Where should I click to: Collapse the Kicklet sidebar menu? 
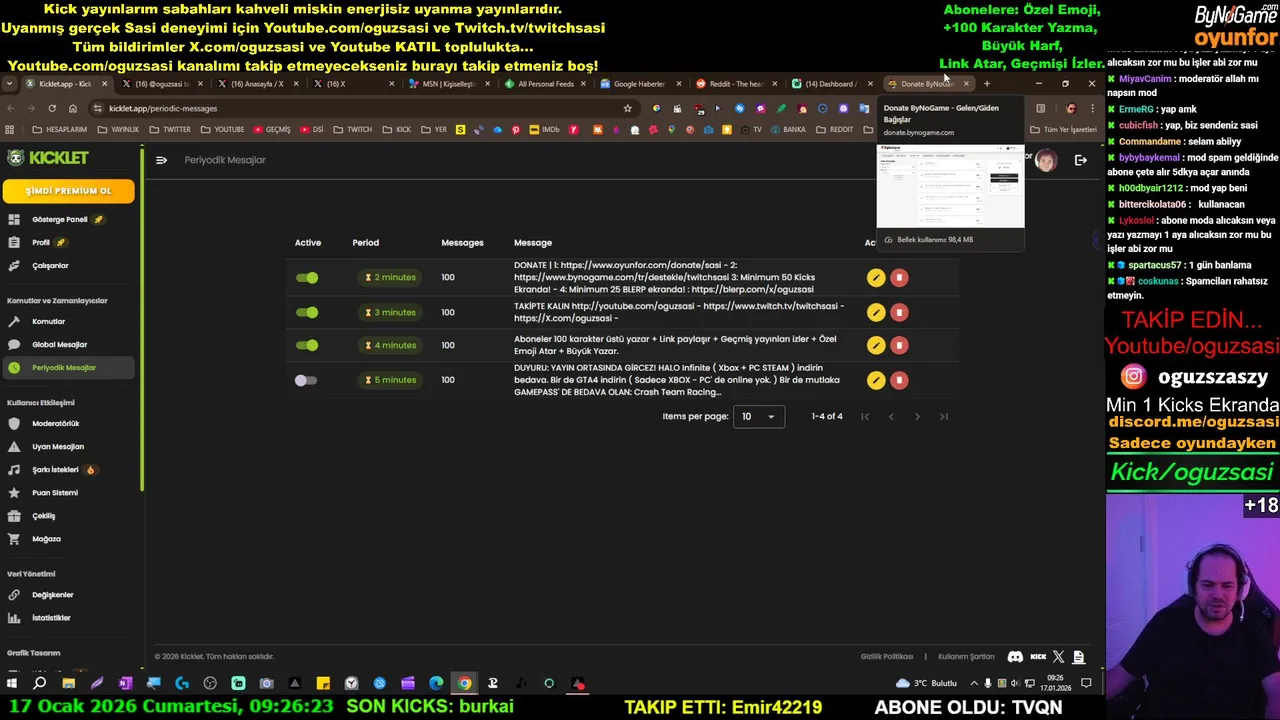tap(161, 160)
